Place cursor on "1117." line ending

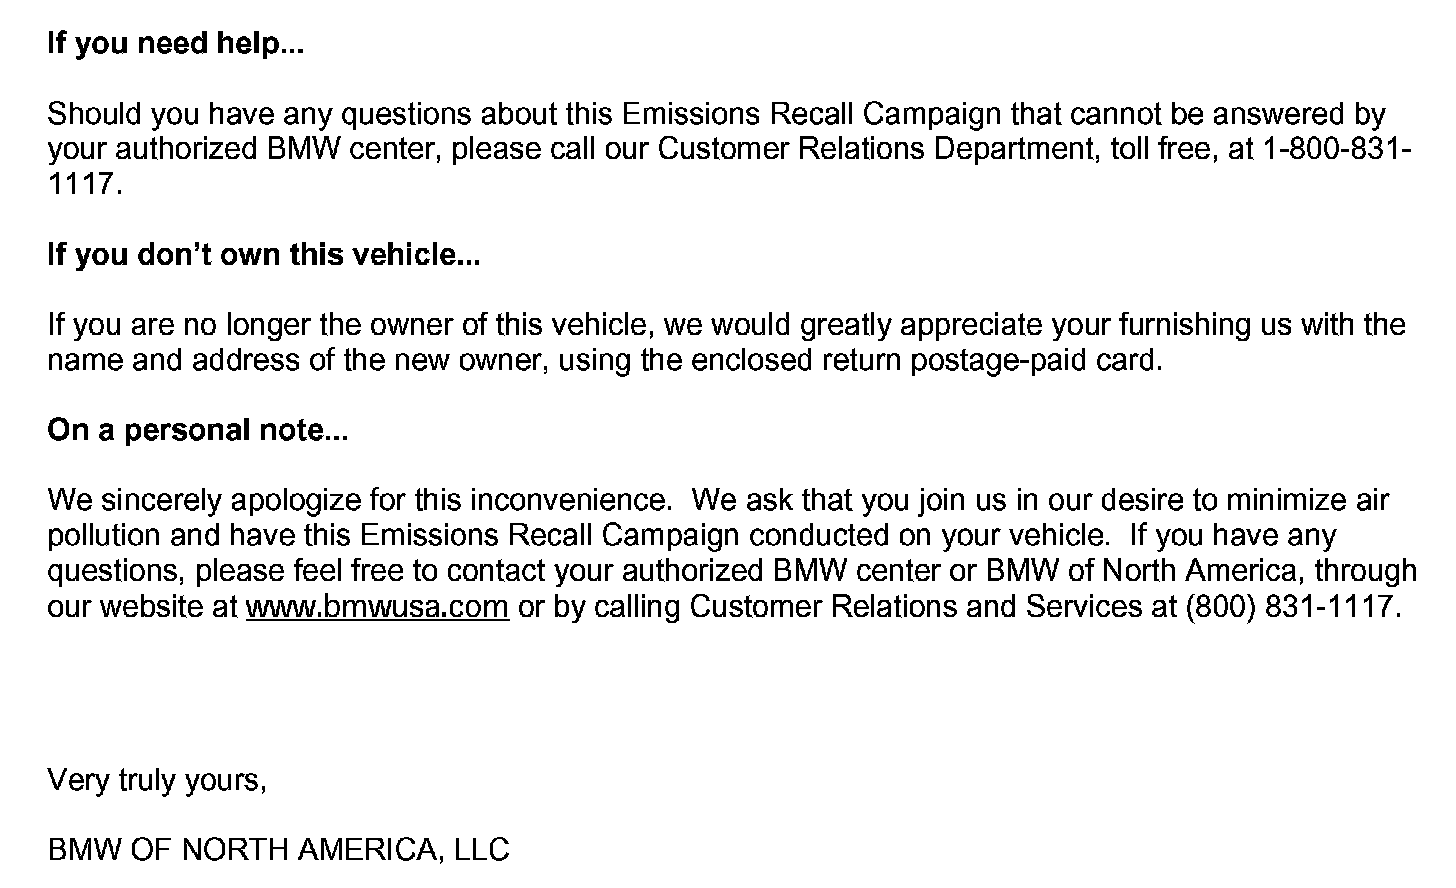(84, 185)
